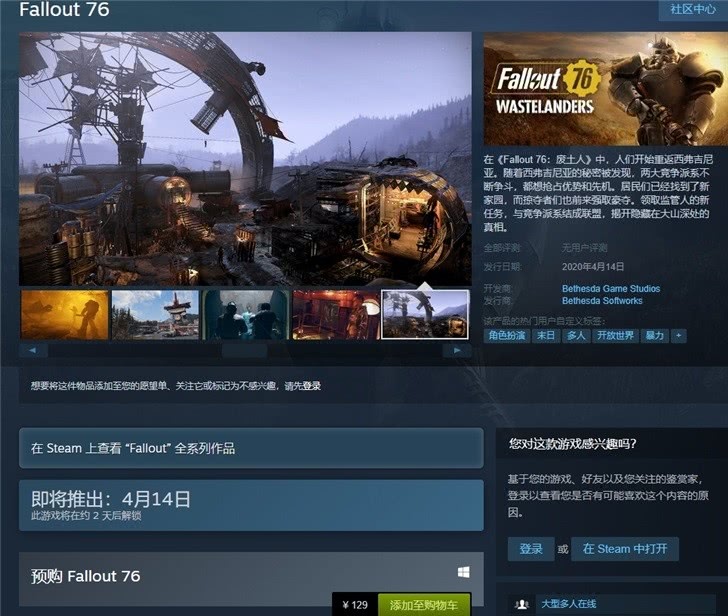Screen dimensions: 728x616
Task: Select the 角色扮演 tag
Action: [507, 336]
